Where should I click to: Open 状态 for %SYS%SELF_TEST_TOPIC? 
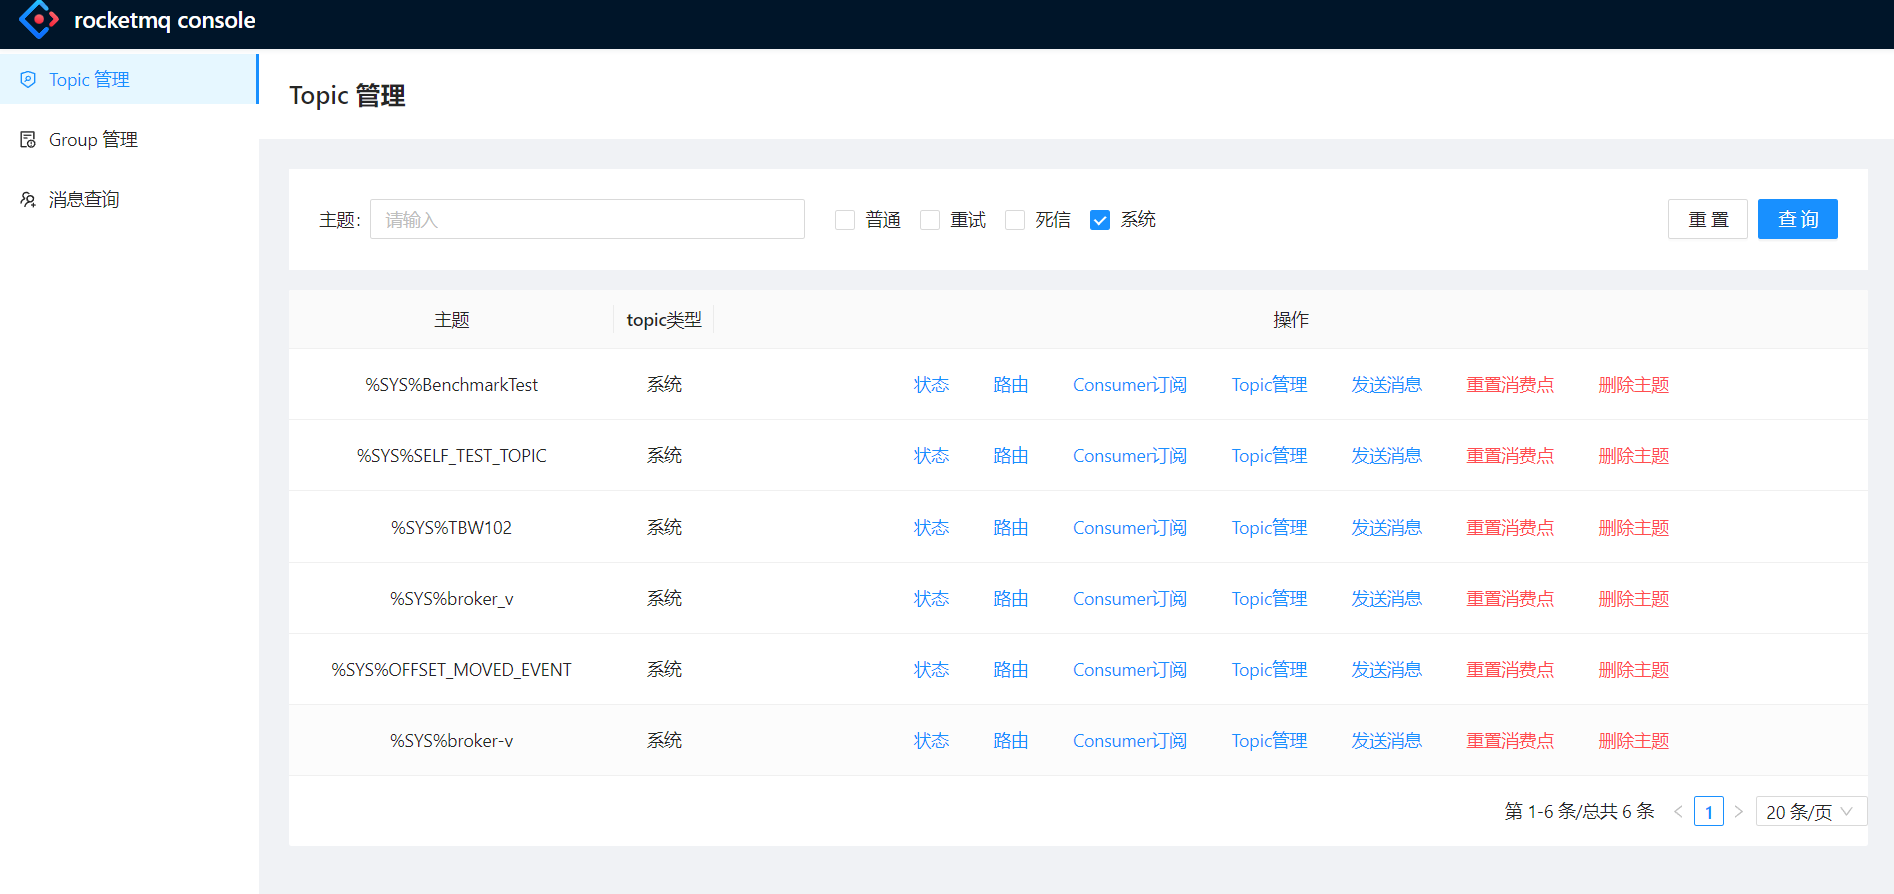(931, 456)
